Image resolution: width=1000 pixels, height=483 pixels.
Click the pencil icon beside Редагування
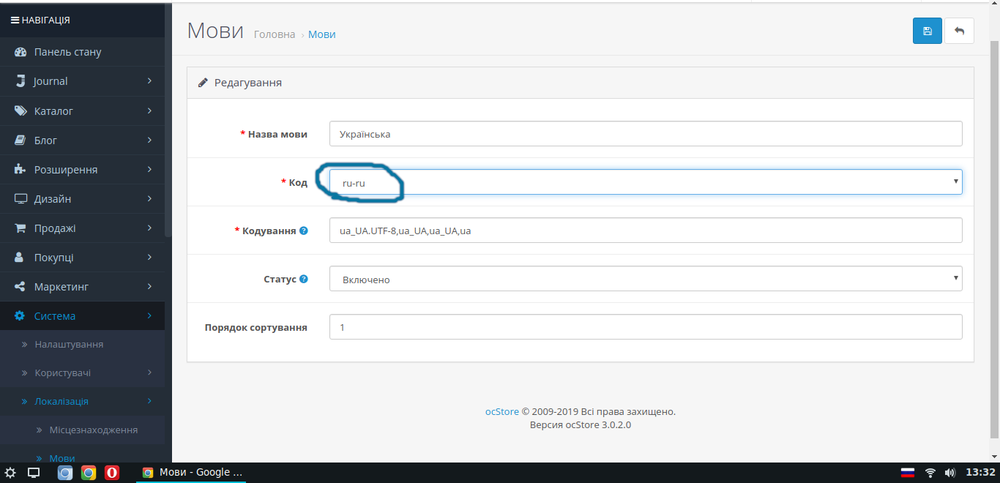click(x=203, y=82)
